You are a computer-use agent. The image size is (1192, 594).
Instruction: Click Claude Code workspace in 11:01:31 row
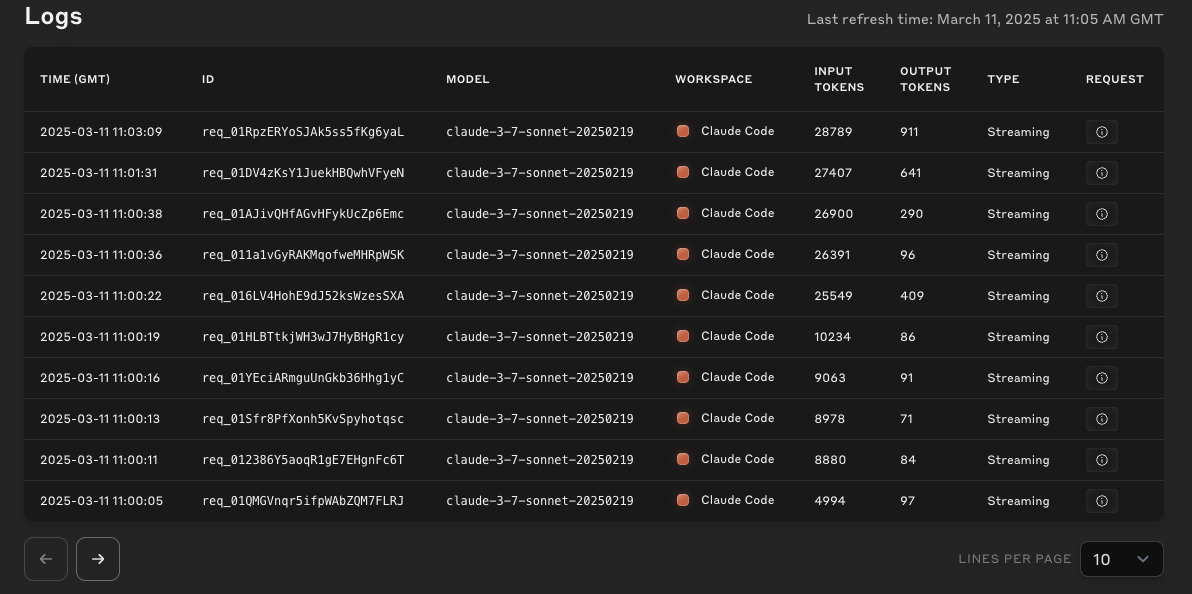click(x=737, y=172)
